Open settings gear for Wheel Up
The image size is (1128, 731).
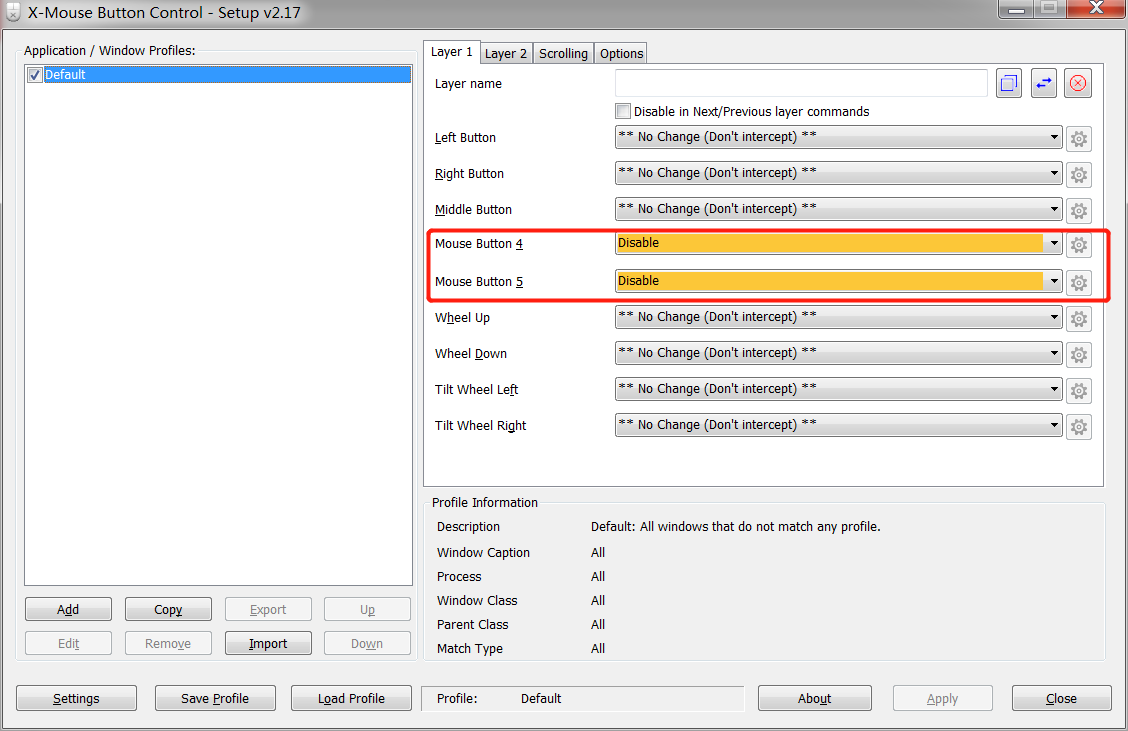pos(1078,318)
